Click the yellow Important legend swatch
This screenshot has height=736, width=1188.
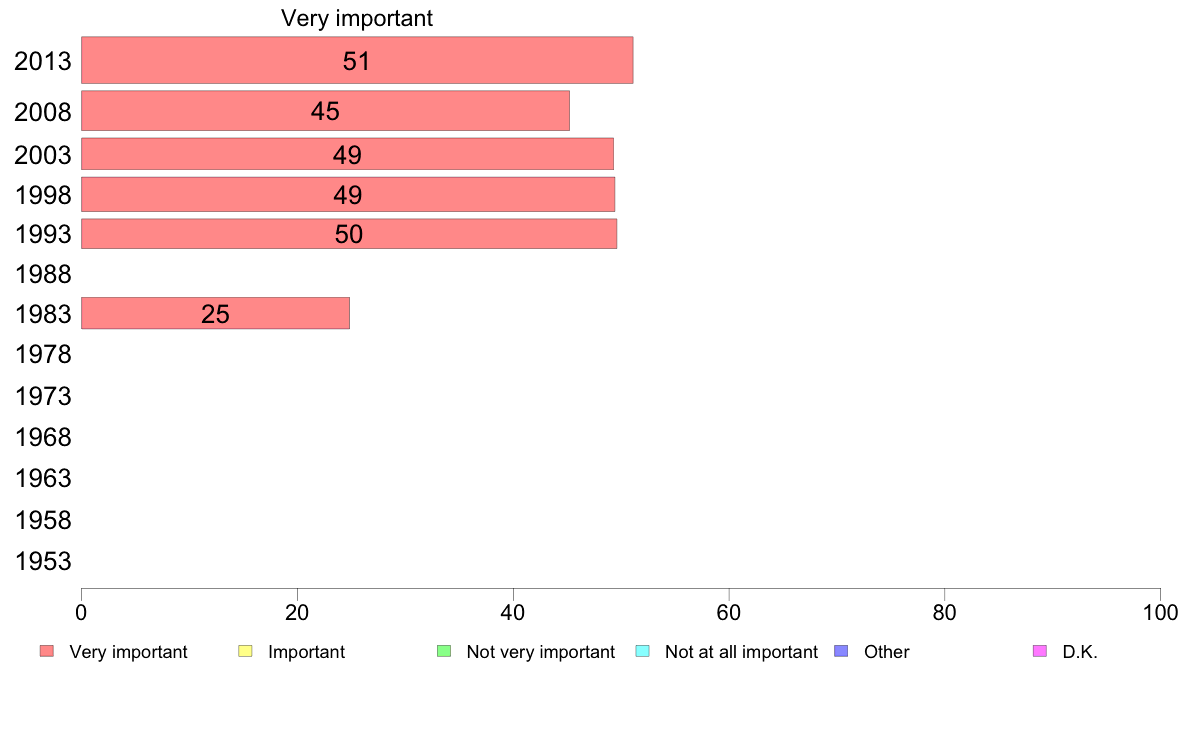245,651
